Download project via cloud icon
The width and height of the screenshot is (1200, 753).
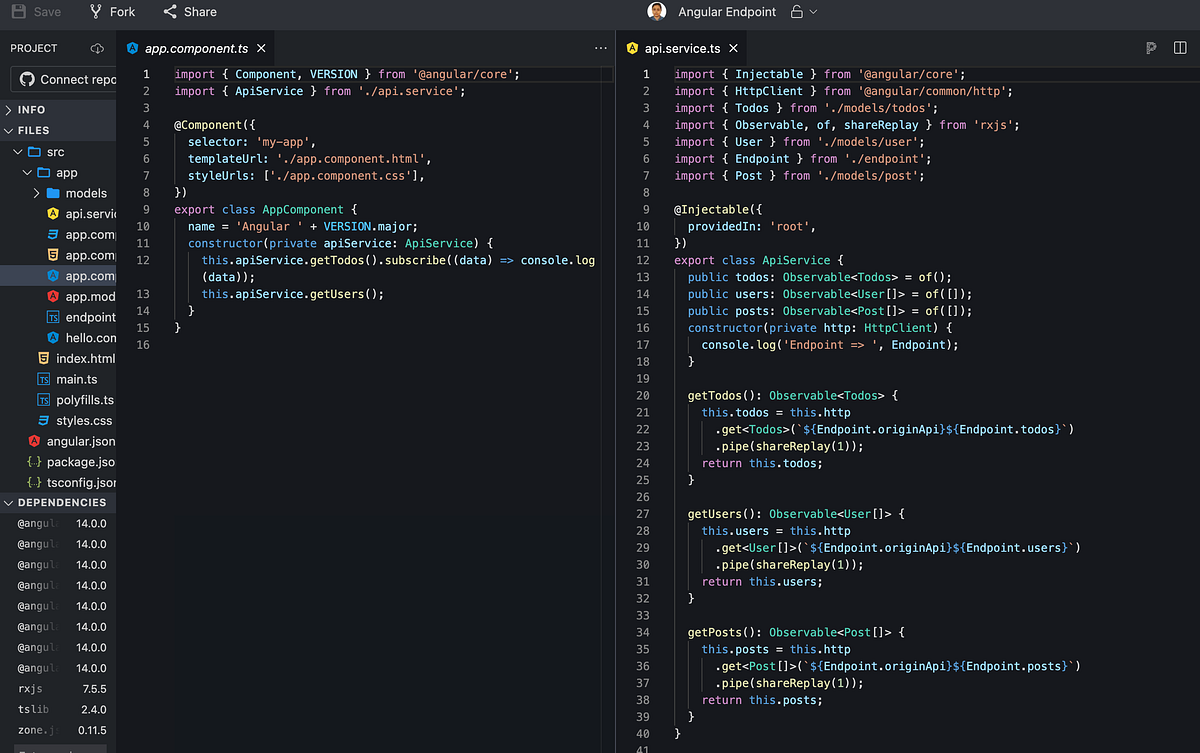click(x=97, y=48)
